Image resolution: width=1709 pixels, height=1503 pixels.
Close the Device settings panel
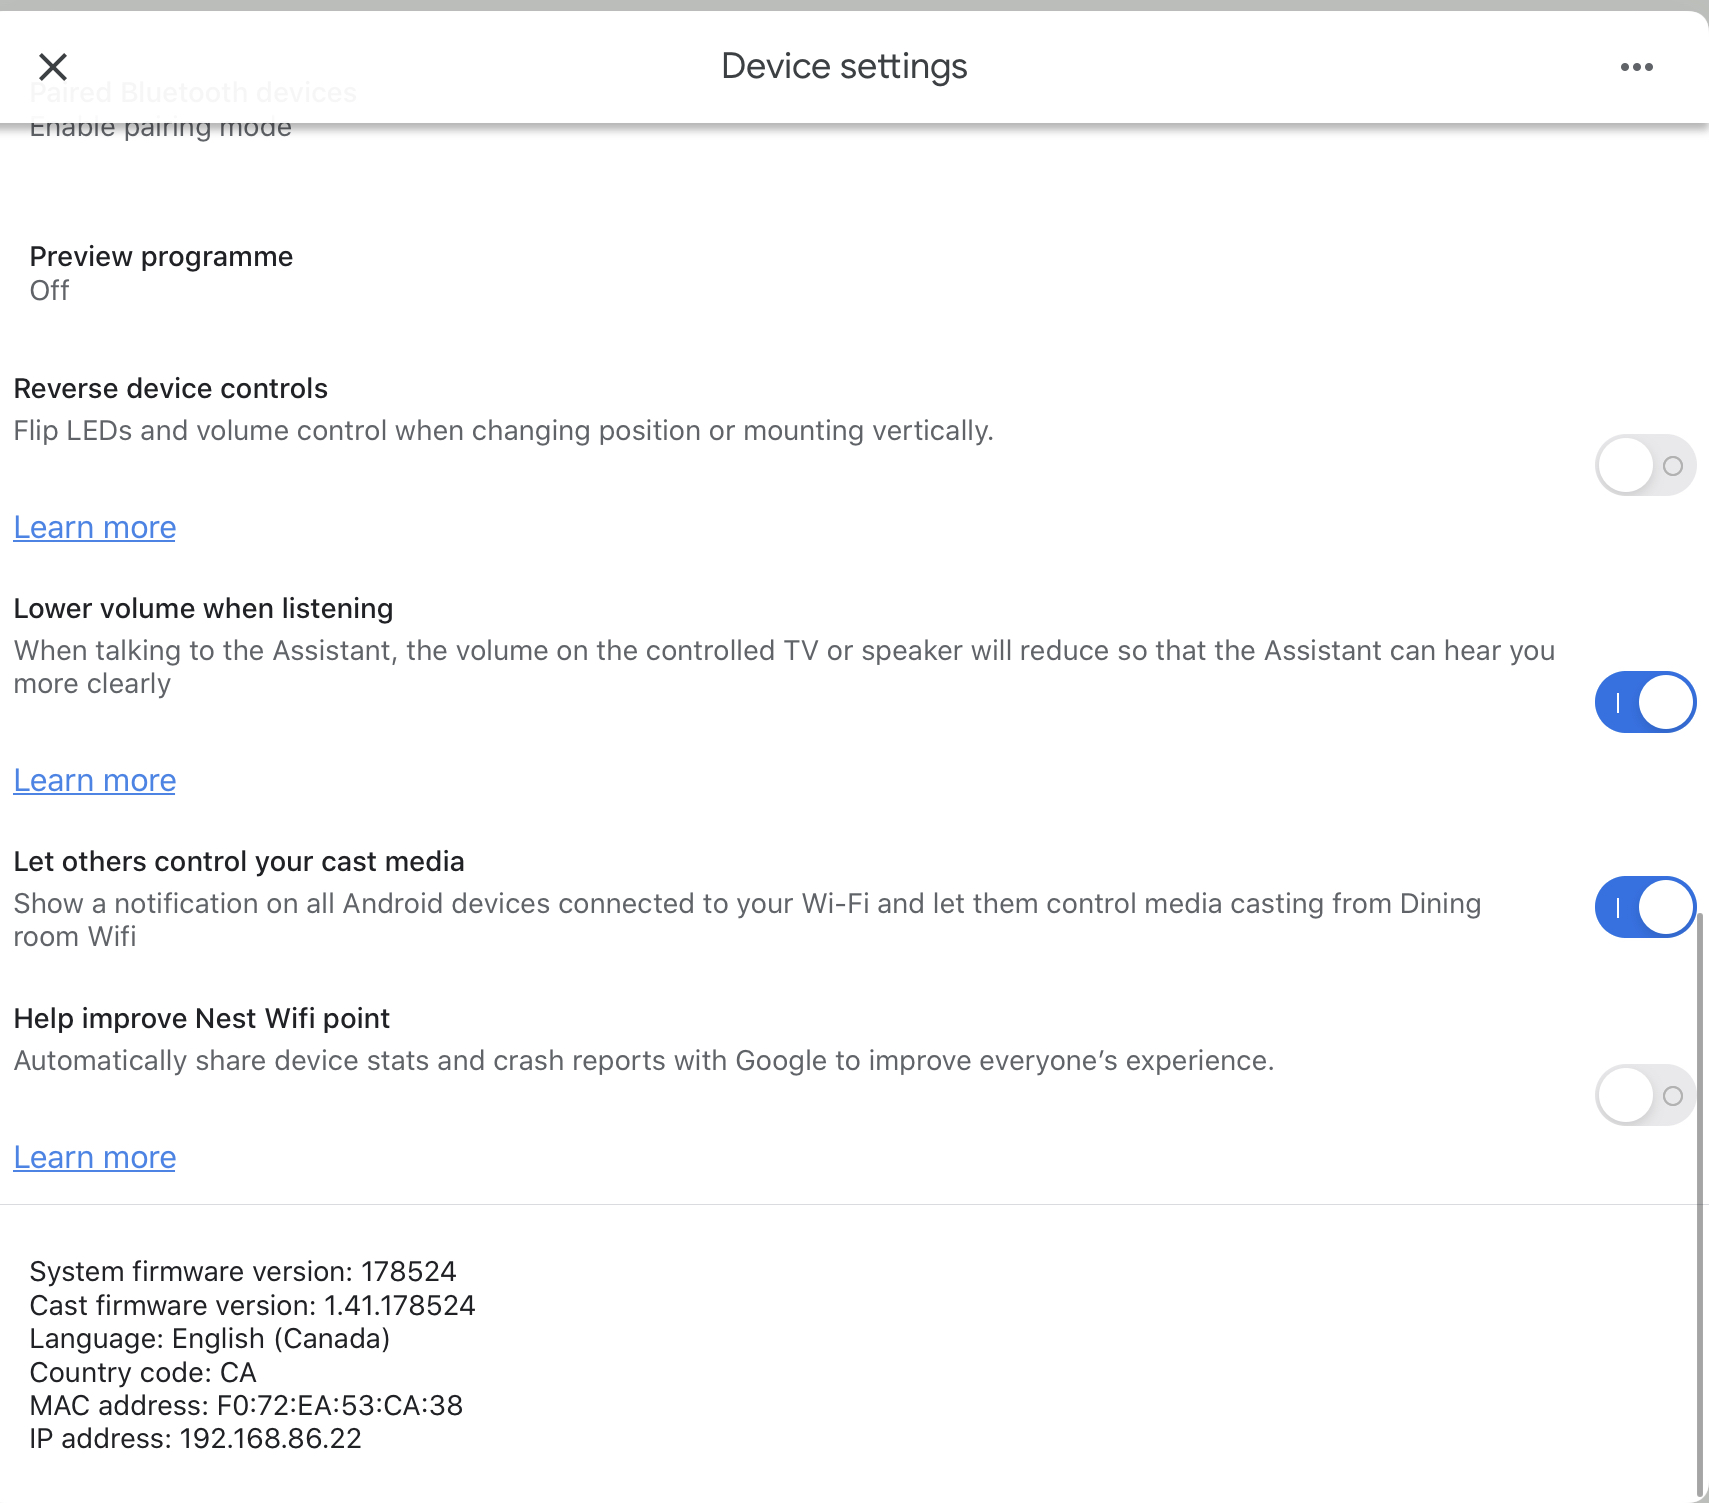pos(53,67)
